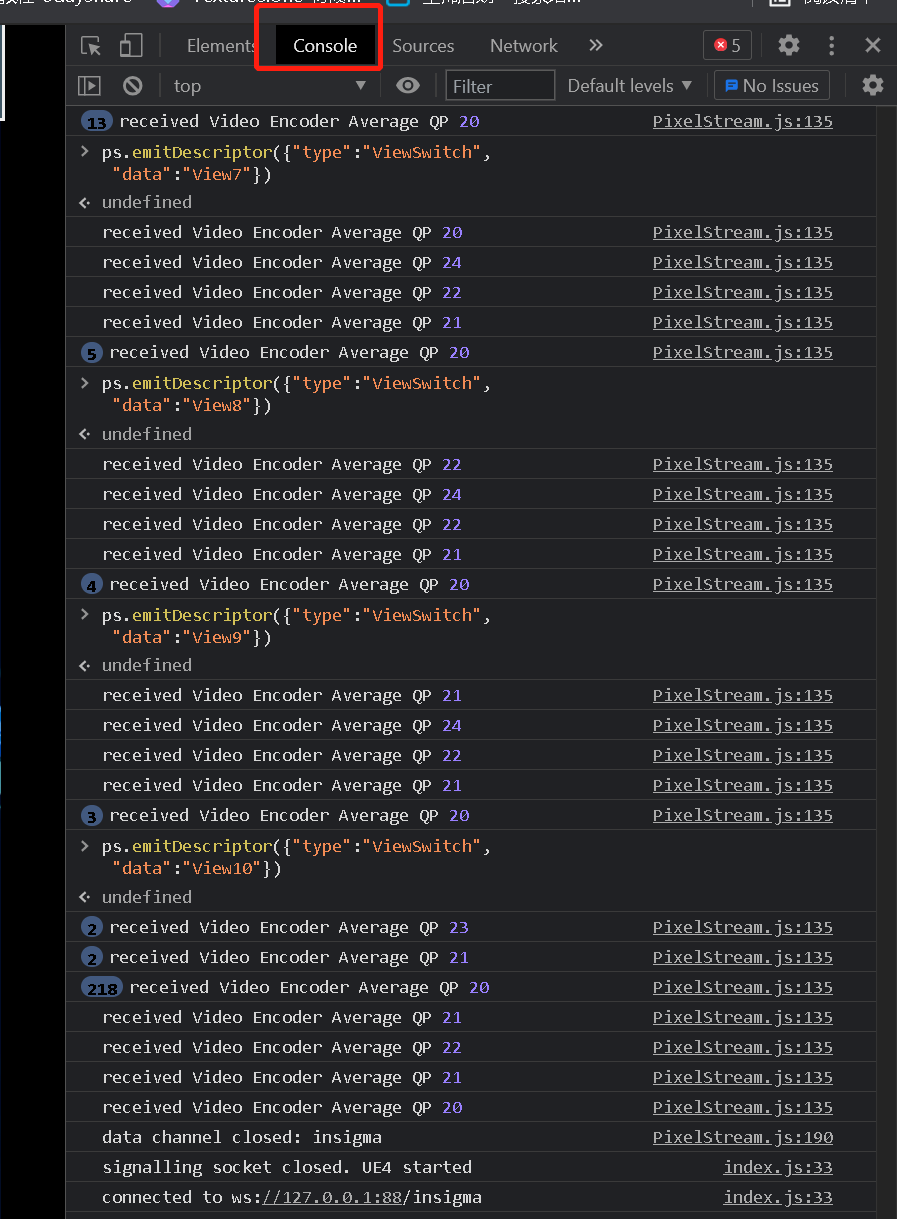
Task: Click the red error count badge
Action: click(728, 45)
